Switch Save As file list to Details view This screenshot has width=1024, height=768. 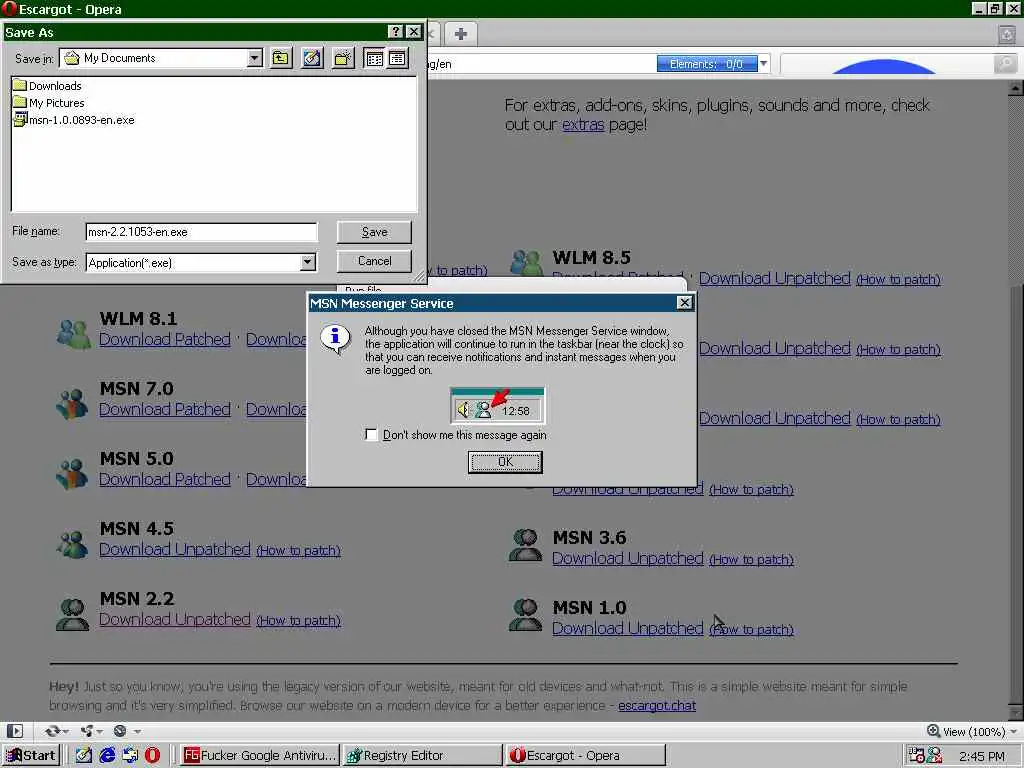[x=397, y=58]
